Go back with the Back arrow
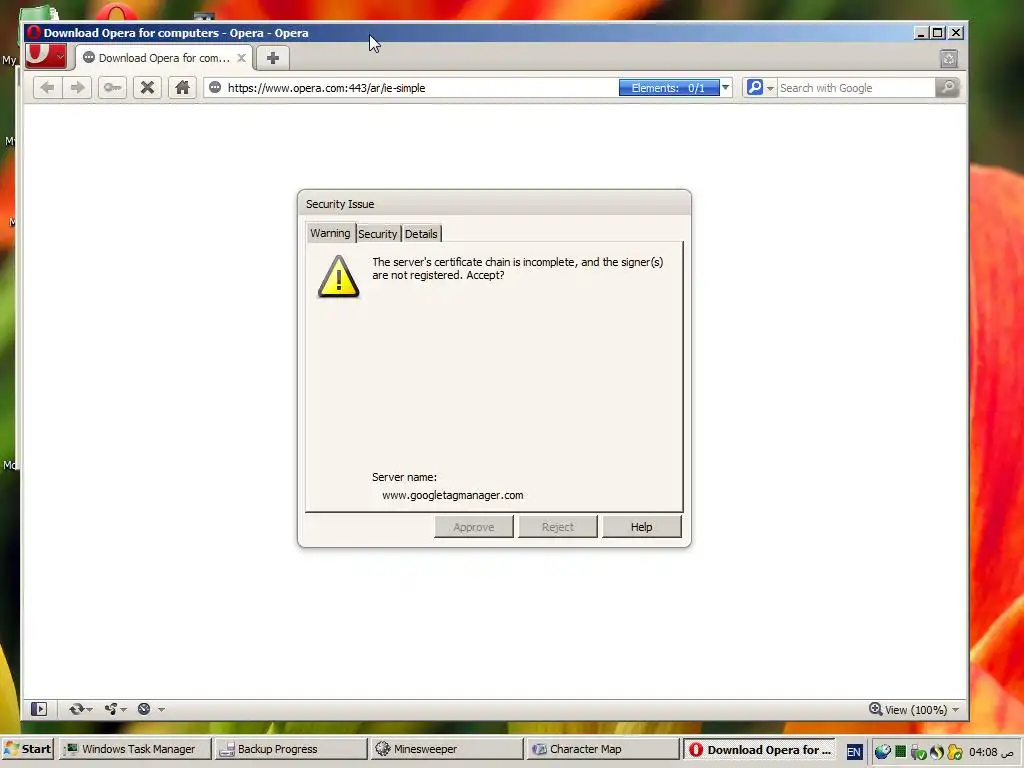The width and height of the screenshot is (1024, 768). [47, 88]
